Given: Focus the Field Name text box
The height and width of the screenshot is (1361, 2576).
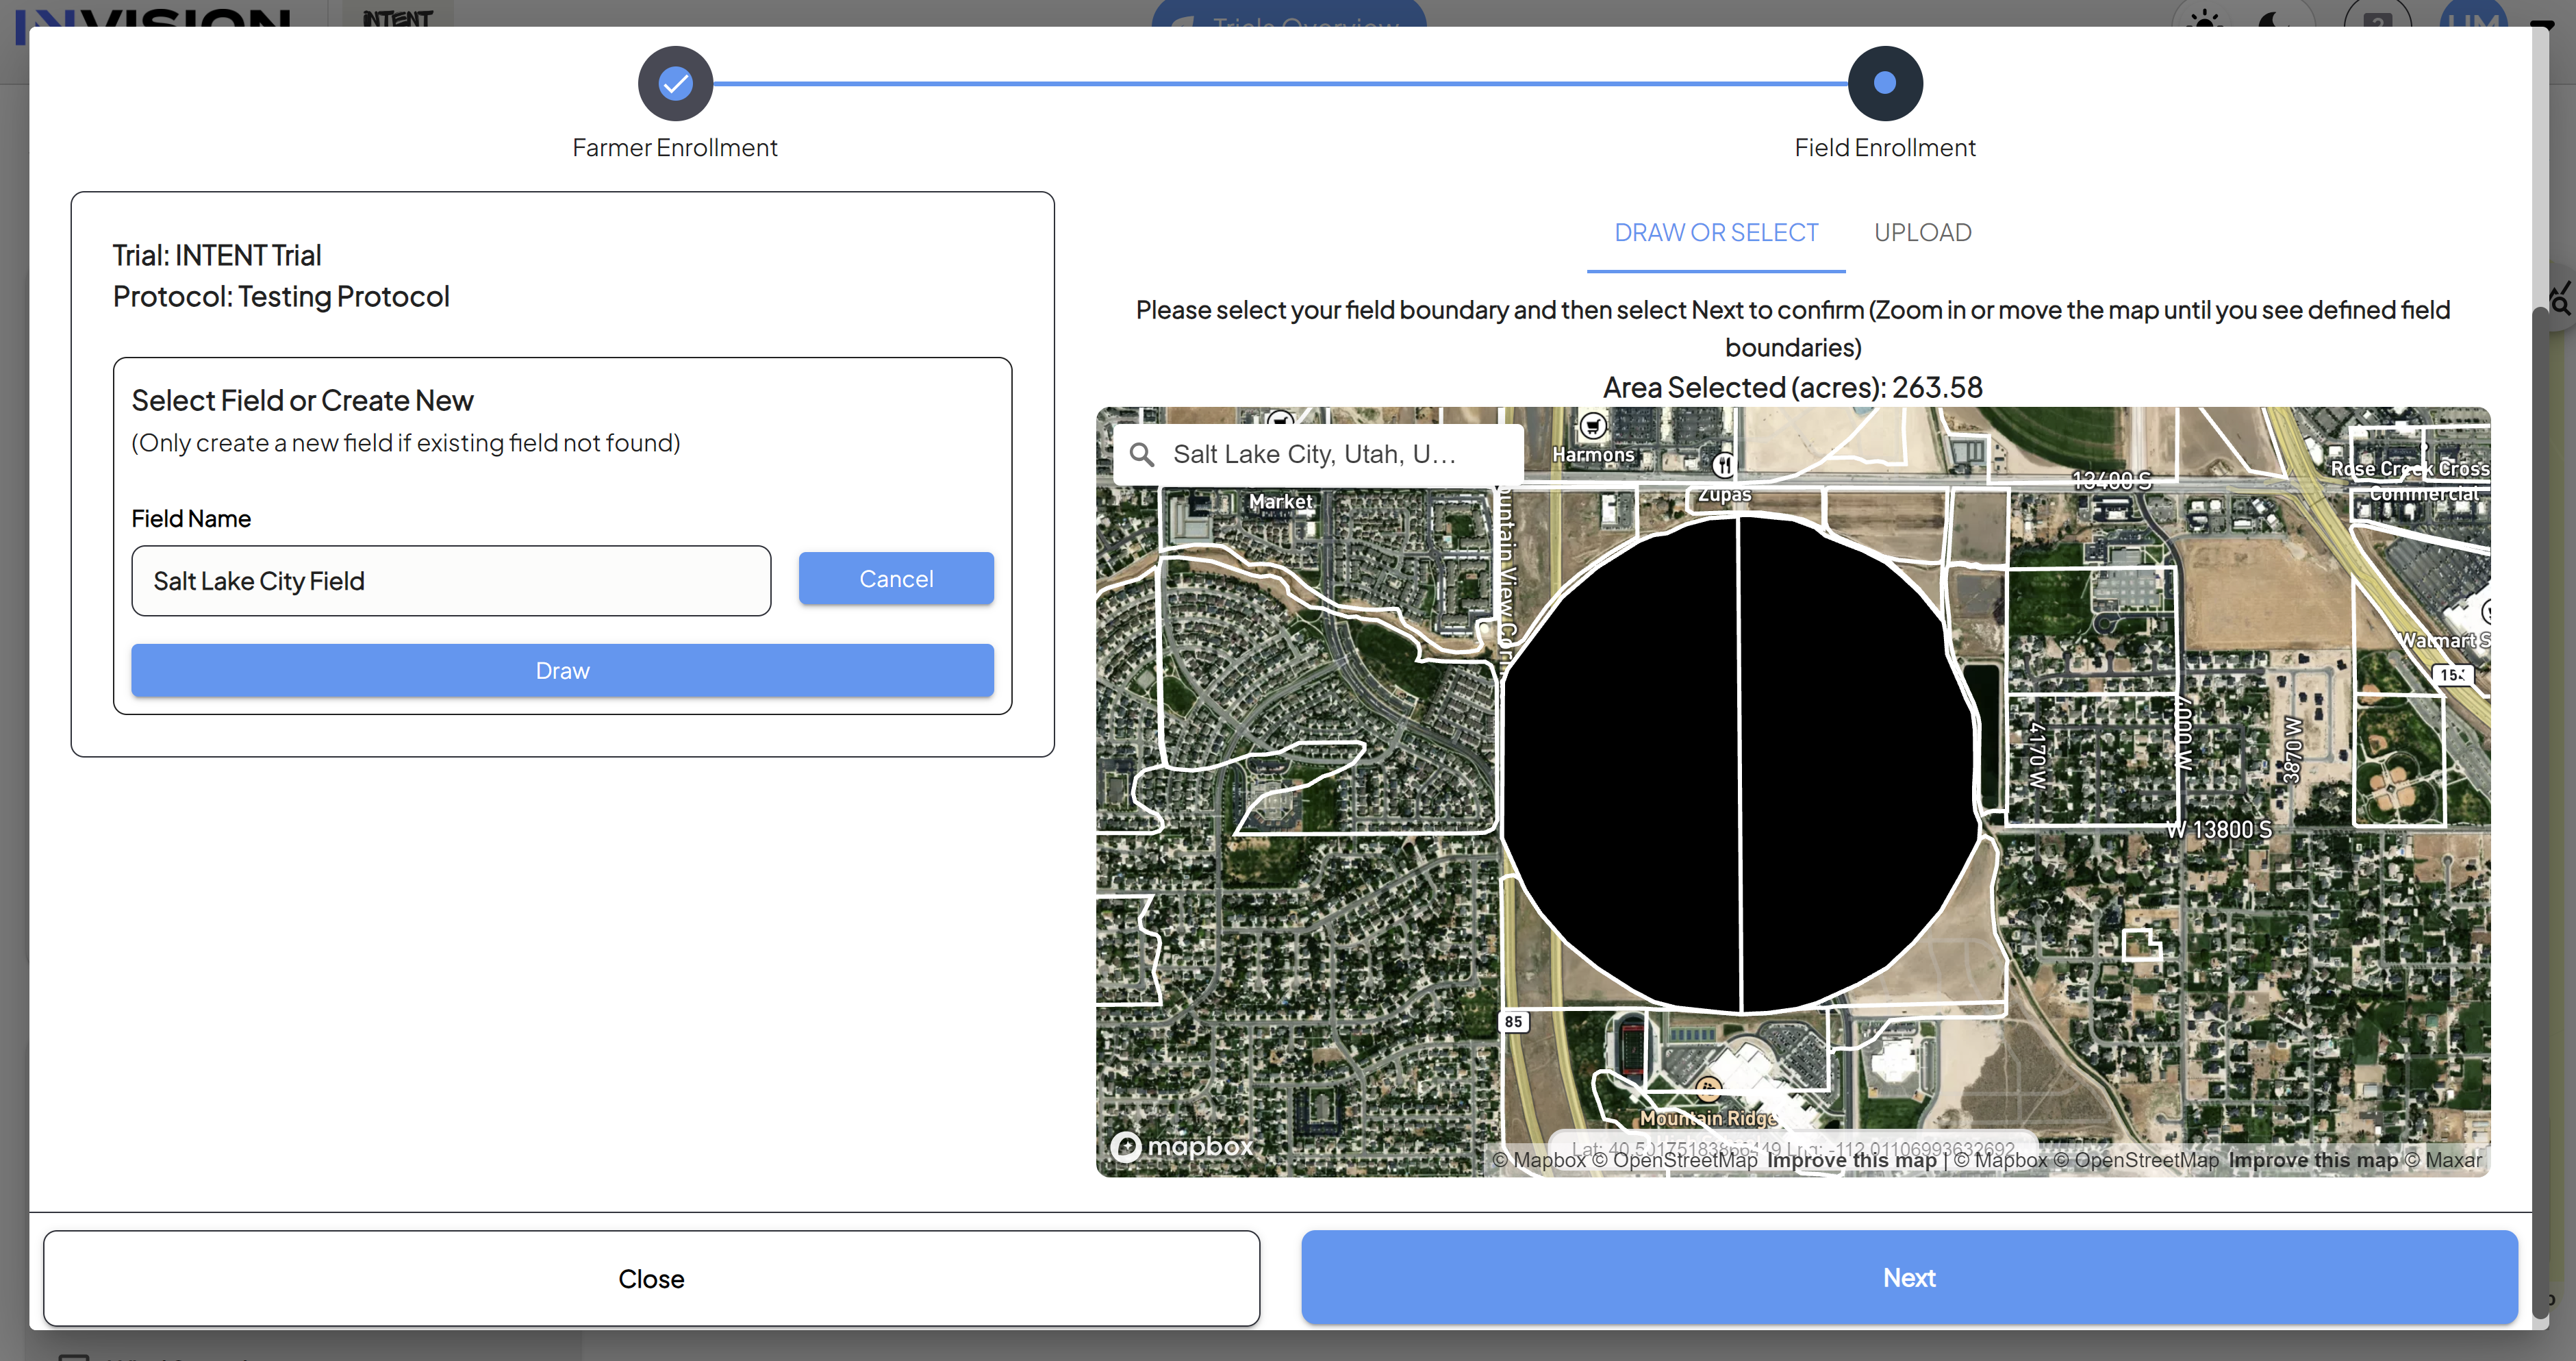Looking at the screenshot, I should click(x=451, y=581).
